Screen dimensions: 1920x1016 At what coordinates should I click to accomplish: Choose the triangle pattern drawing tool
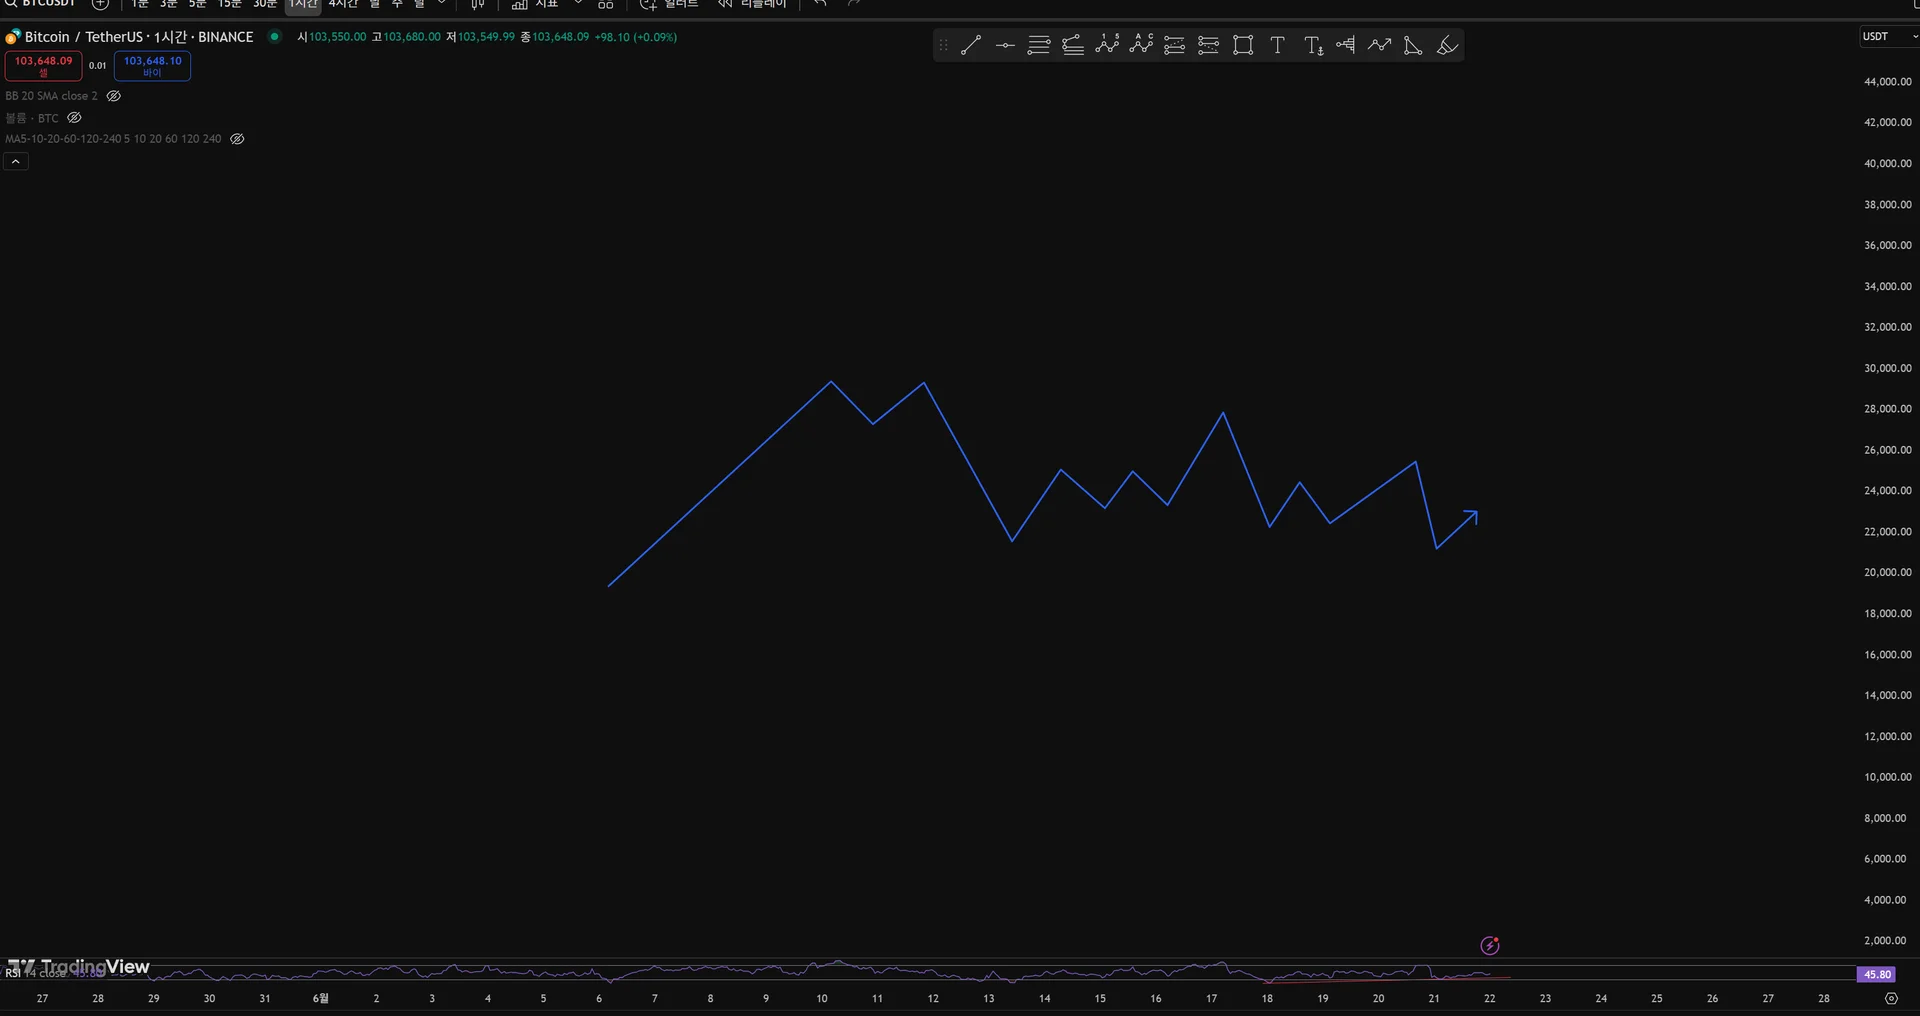click(x=1413, y=45)
